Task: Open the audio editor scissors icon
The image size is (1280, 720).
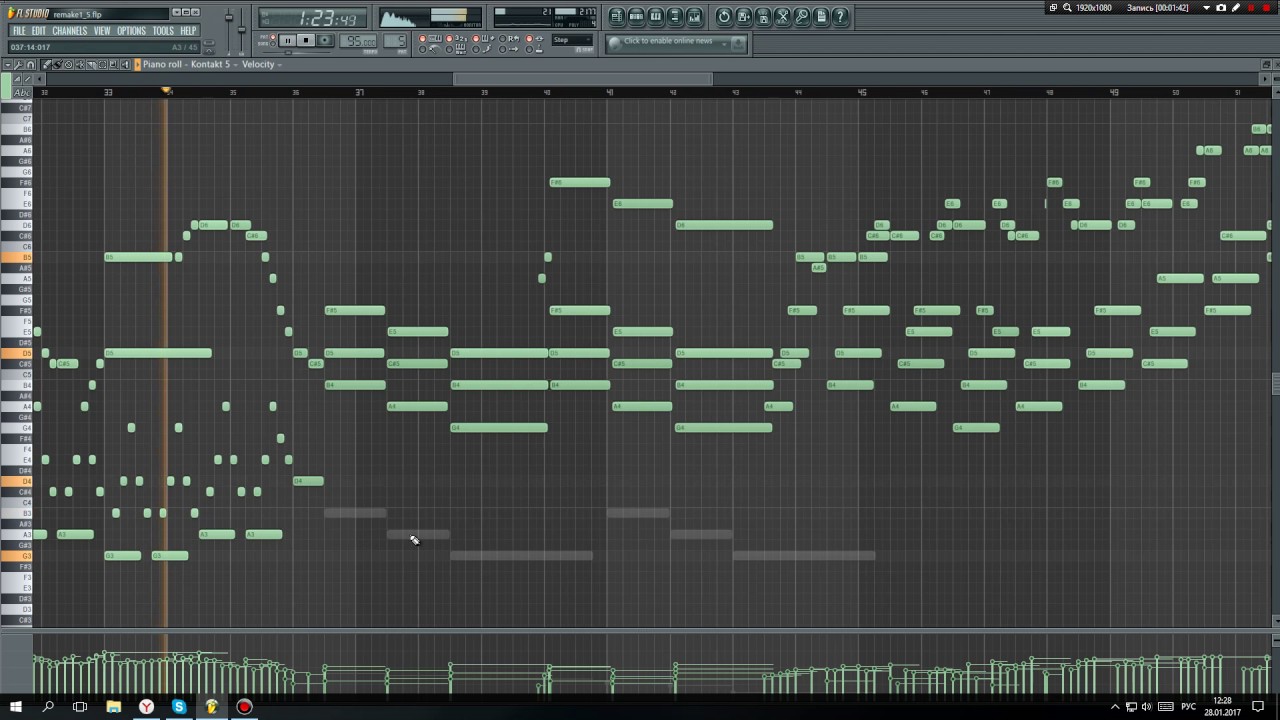Action: tap(783, 16)
